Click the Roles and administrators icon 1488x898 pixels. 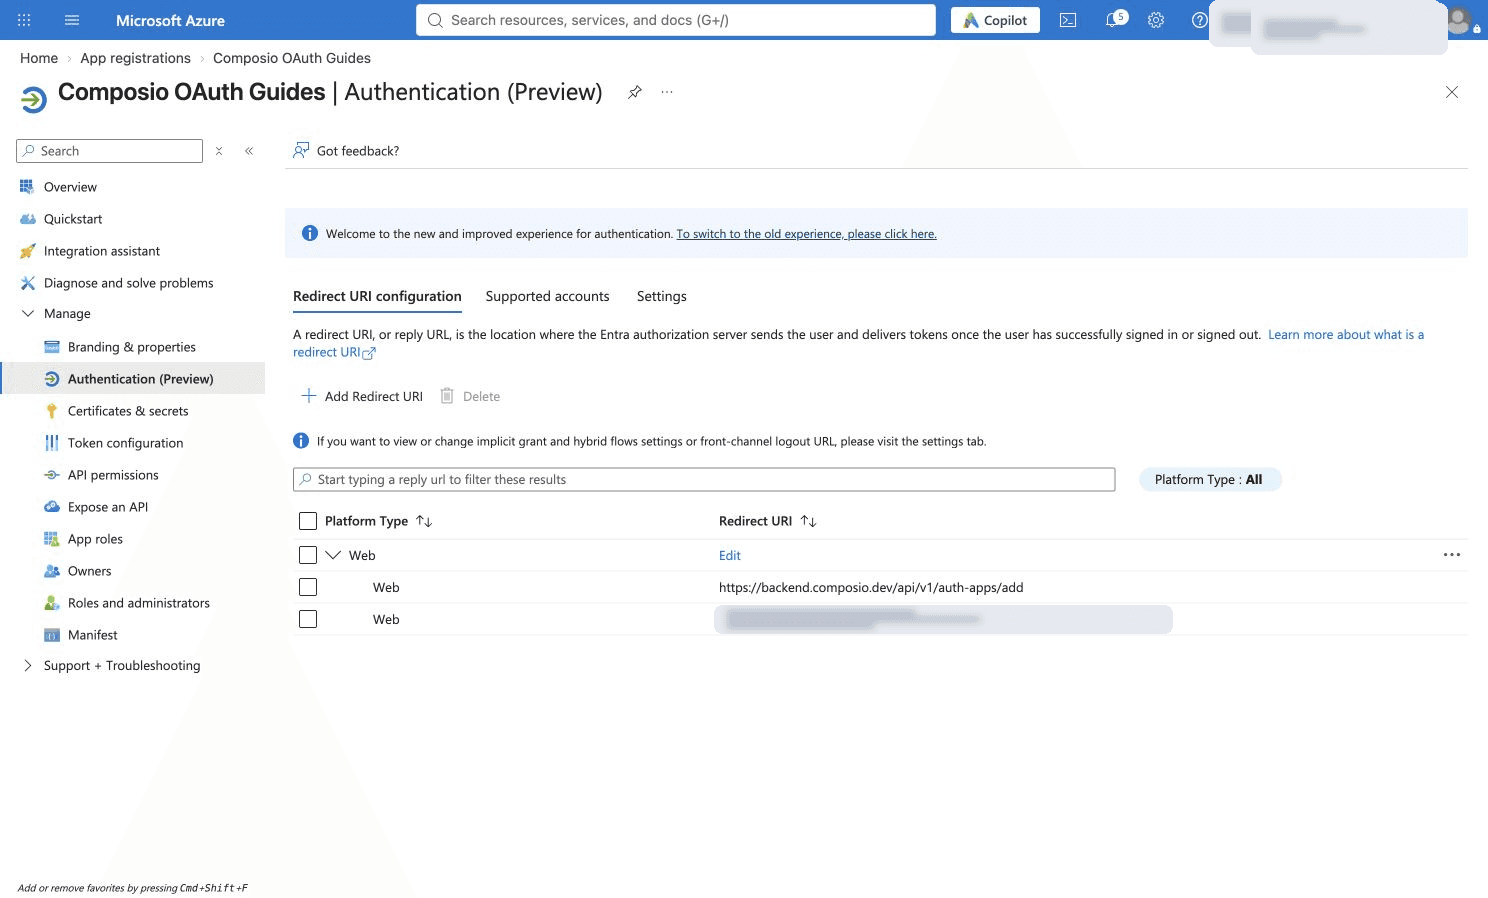[x=52, y=603]
